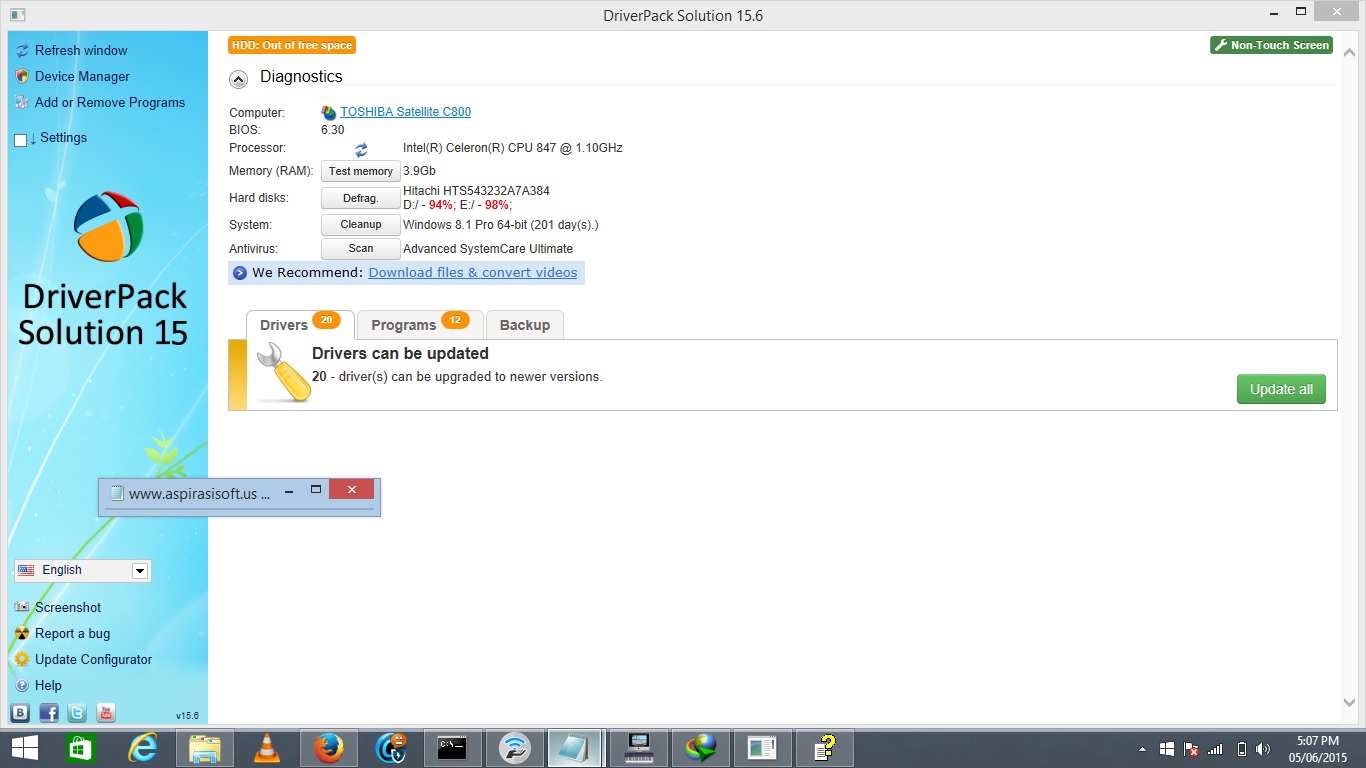Open the yellow question mark taskbar app
This screenshot has width=1366, height=768.
click(825, 748)
